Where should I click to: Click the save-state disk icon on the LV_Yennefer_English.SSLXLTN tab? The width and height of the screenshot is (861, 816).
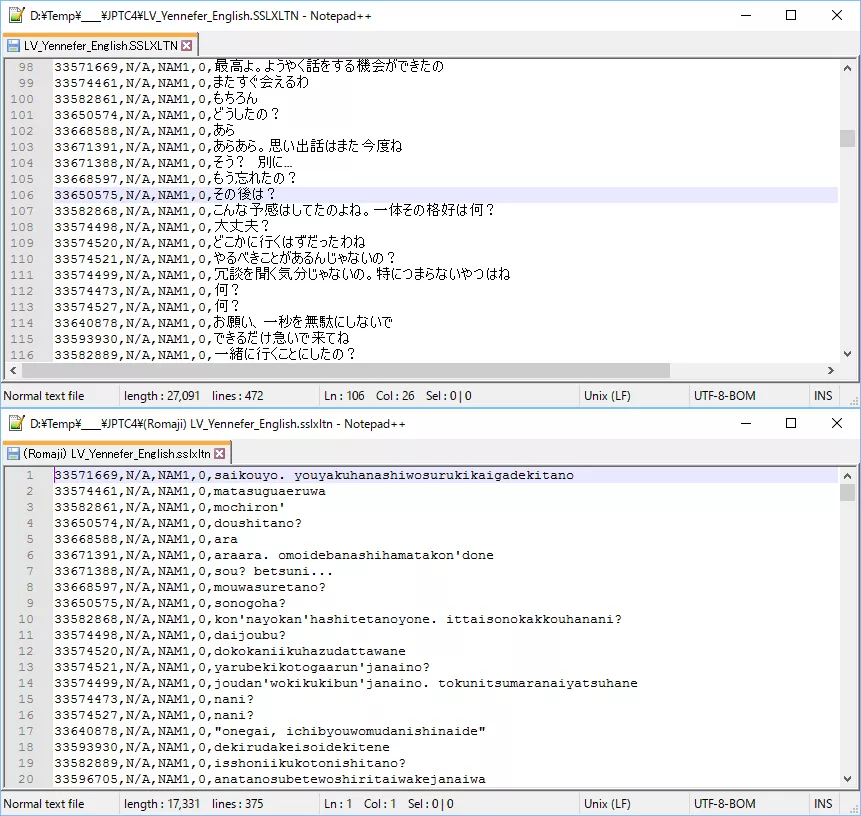coord(13,46)
